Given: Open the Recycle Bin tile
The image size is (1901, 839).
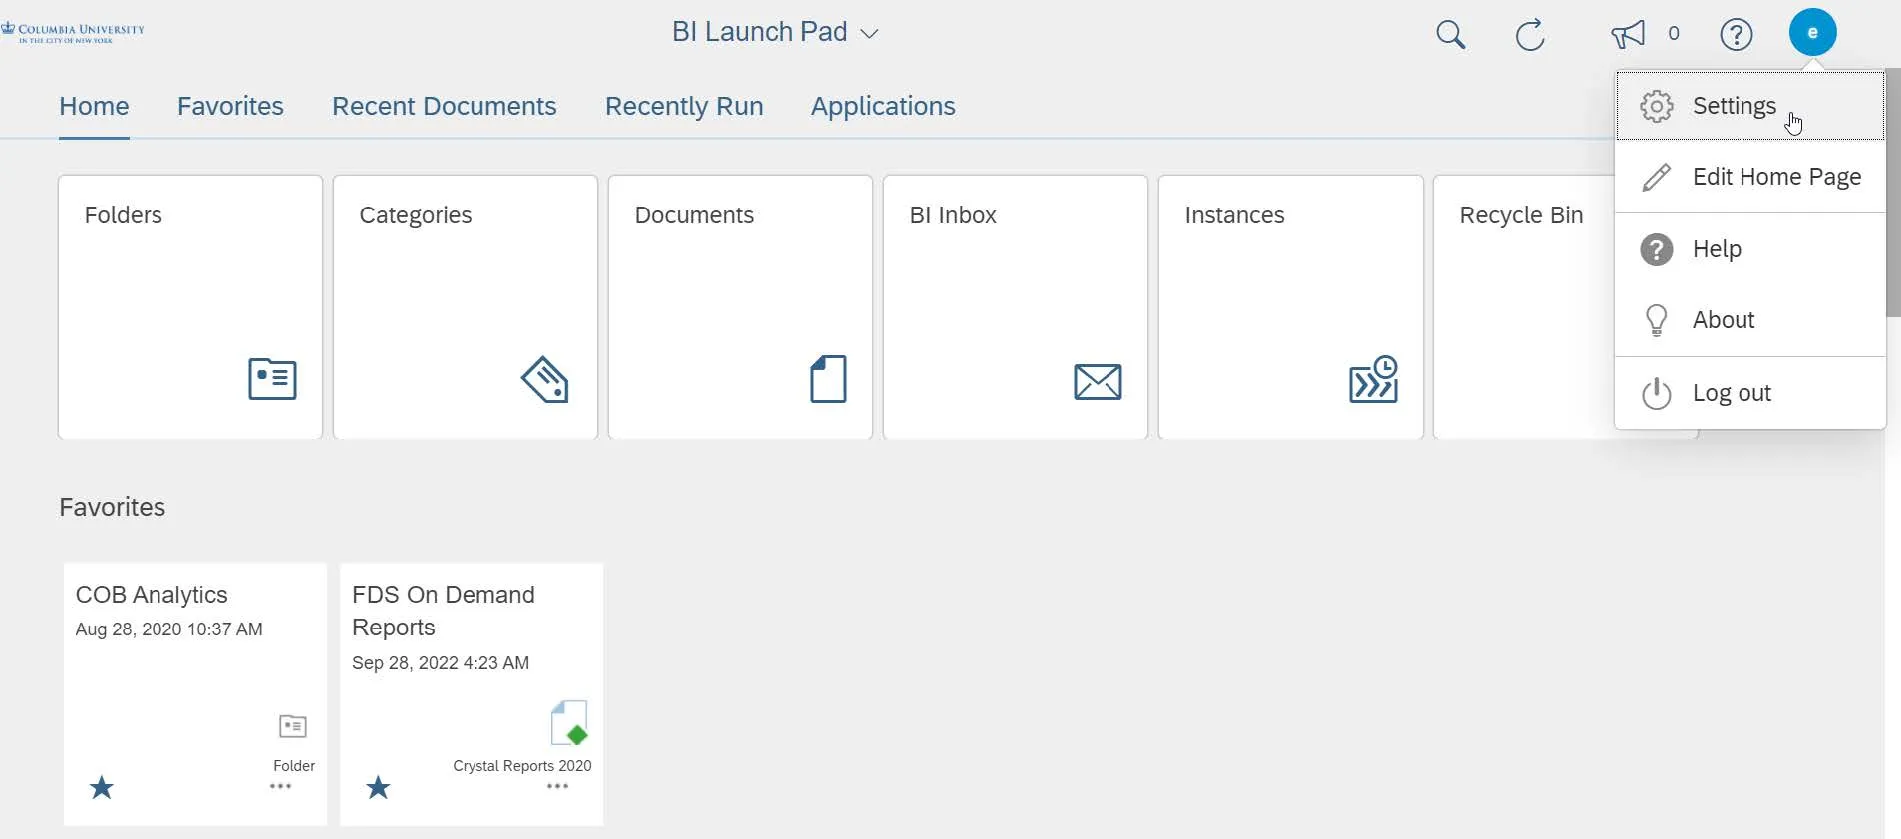Looking at the screenshot, I should coord(1524,307).
